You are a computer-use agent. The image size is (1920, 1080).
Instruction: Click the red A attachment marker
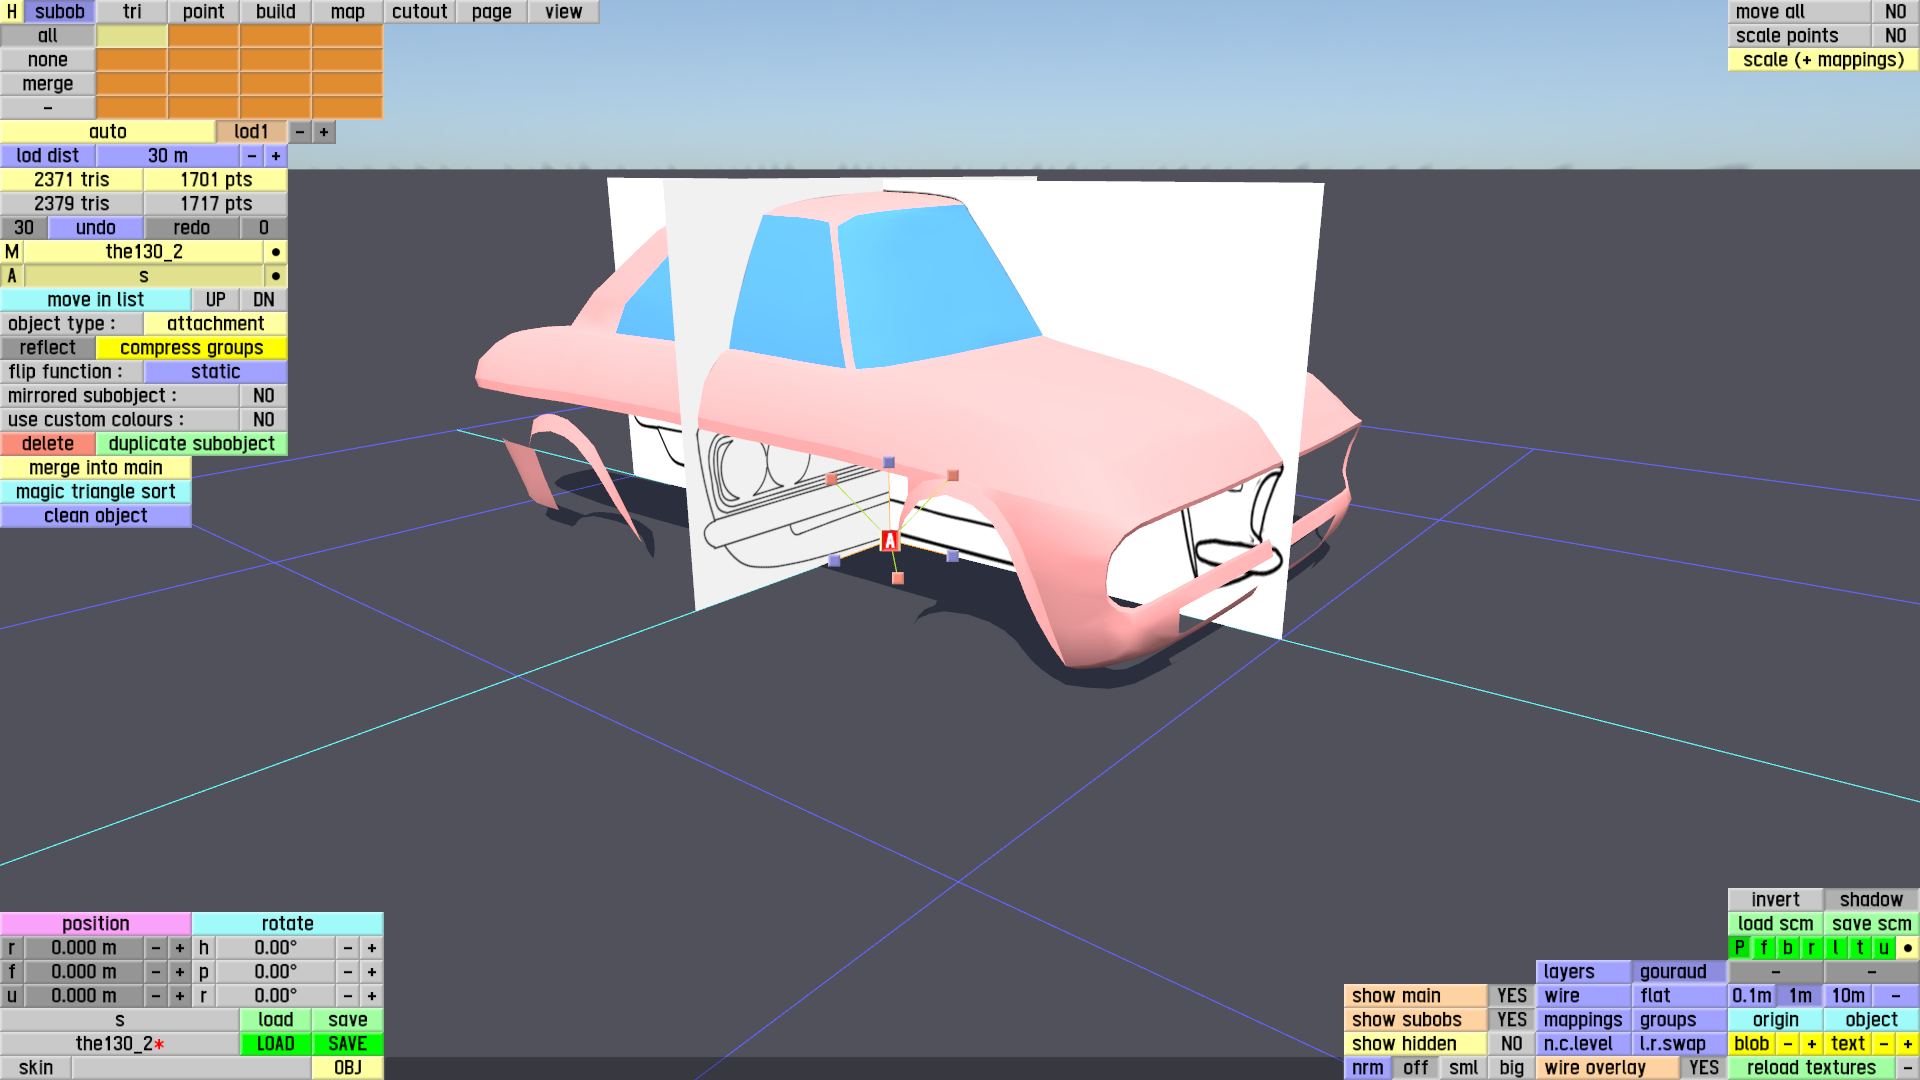(889, 541)
